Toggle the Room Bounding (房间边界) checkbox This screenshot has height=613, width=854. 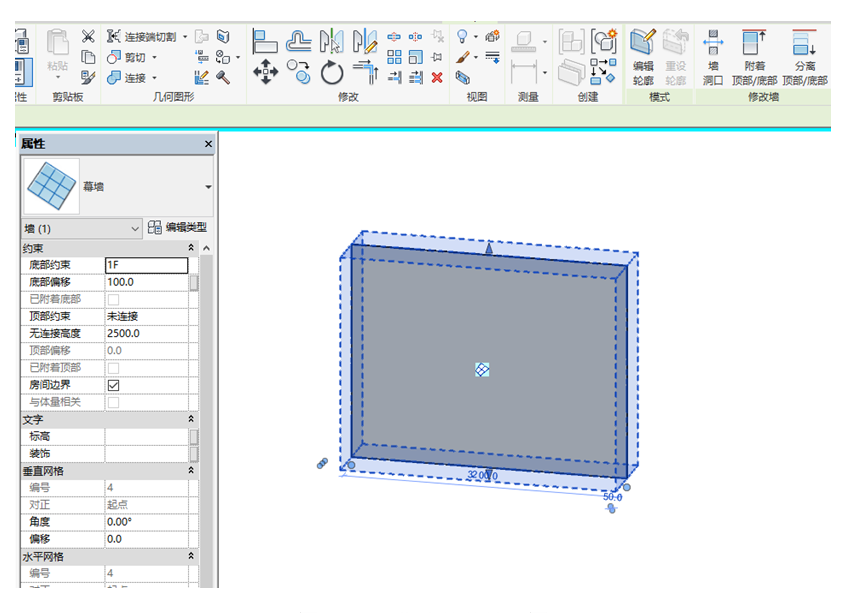click(113, 385)
